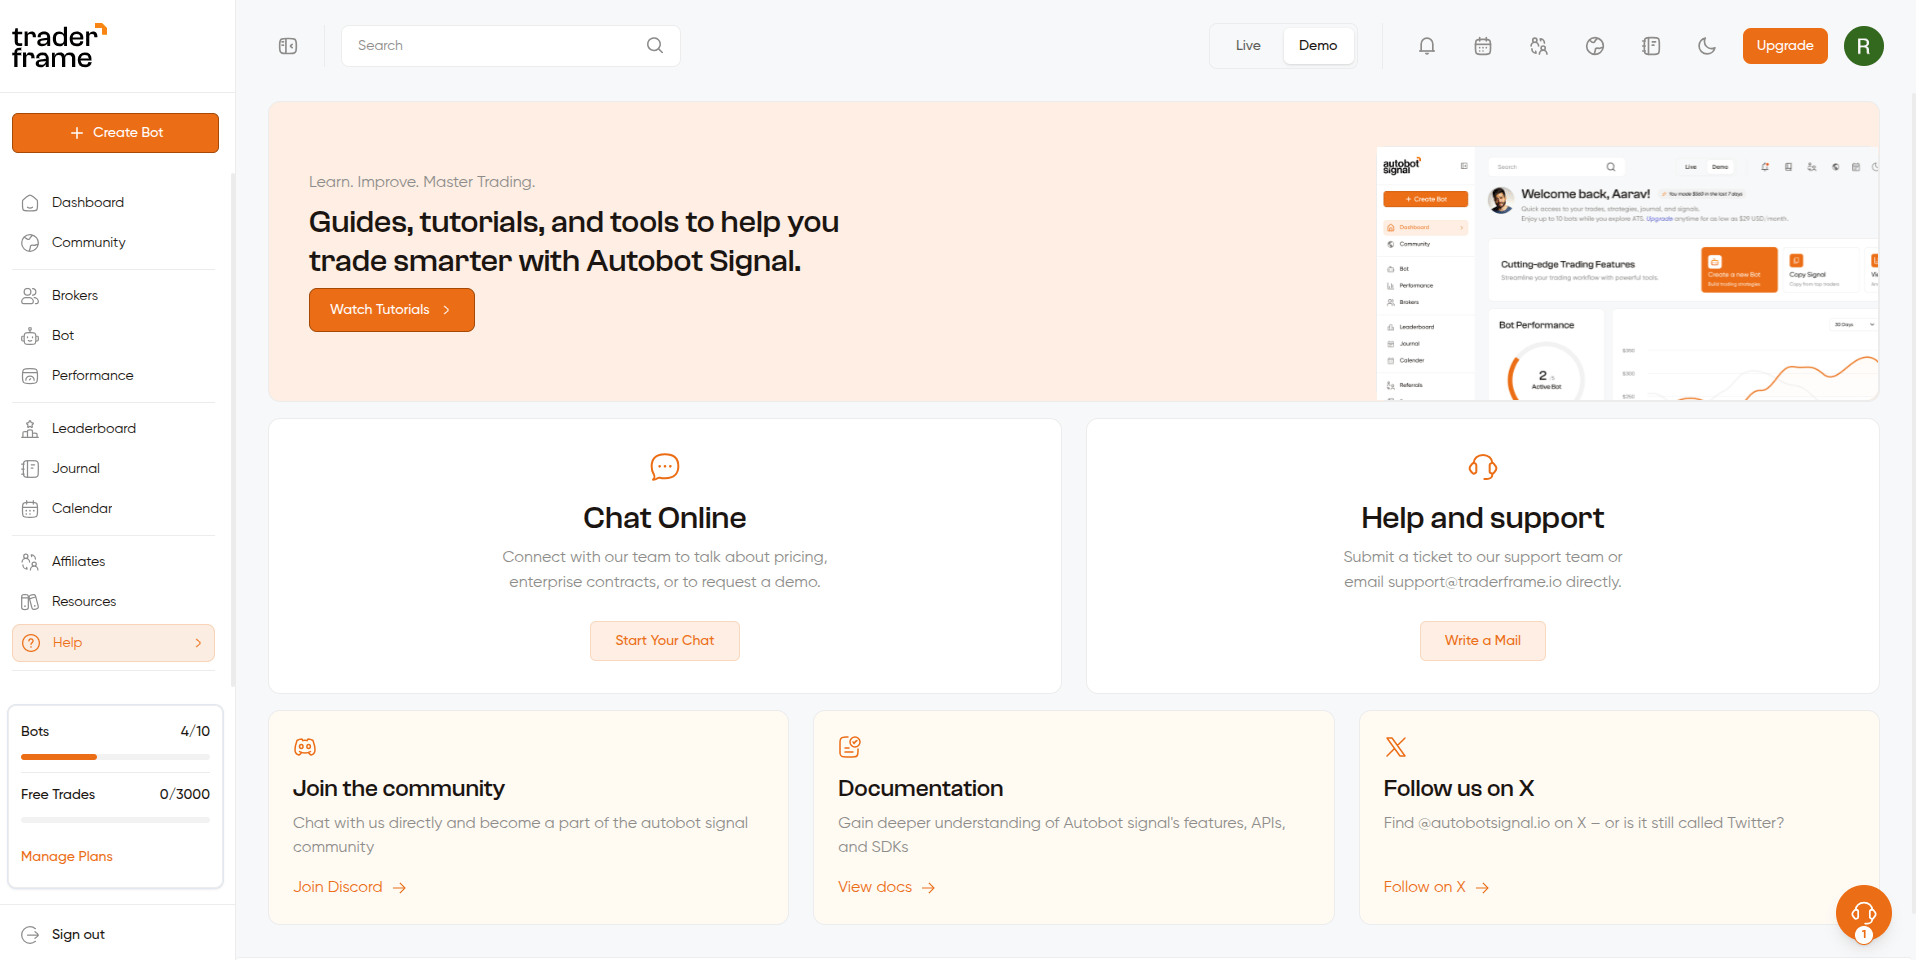Click the Sign out arrow icon

tap(30, 935)
